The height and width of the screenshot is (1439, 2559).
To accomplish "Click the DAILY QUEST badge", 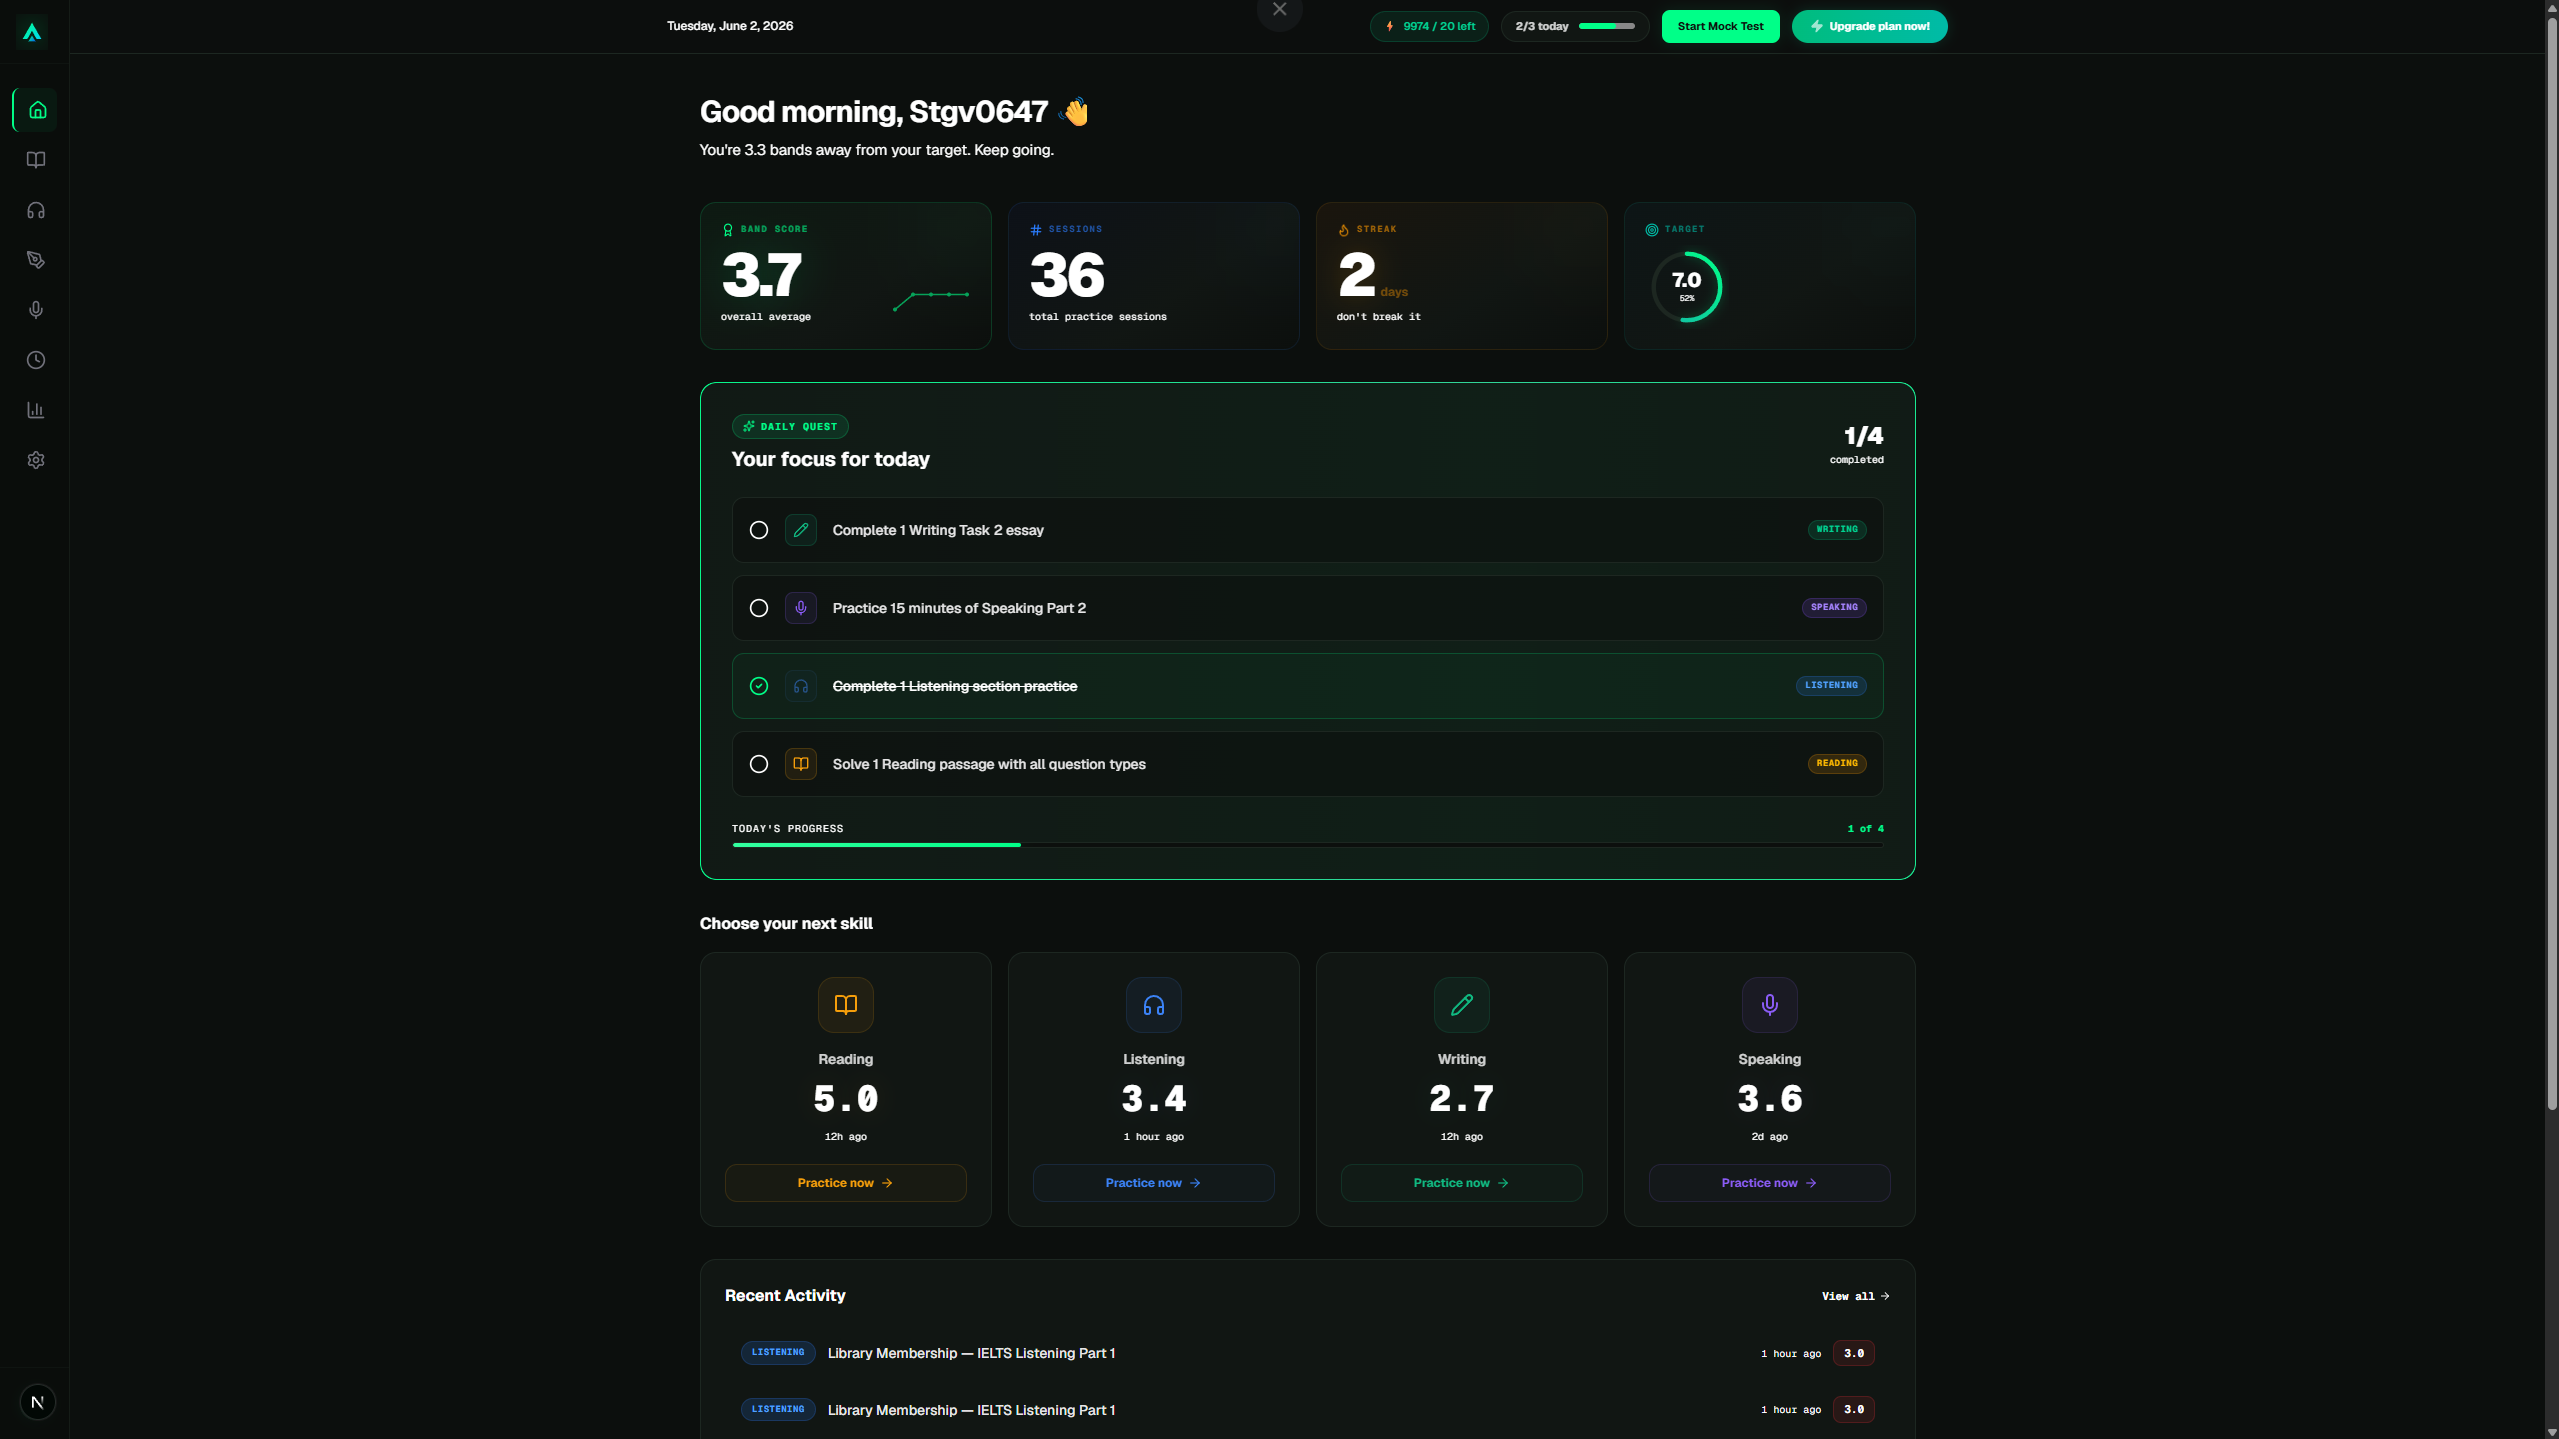I will [x=790, y=427].
